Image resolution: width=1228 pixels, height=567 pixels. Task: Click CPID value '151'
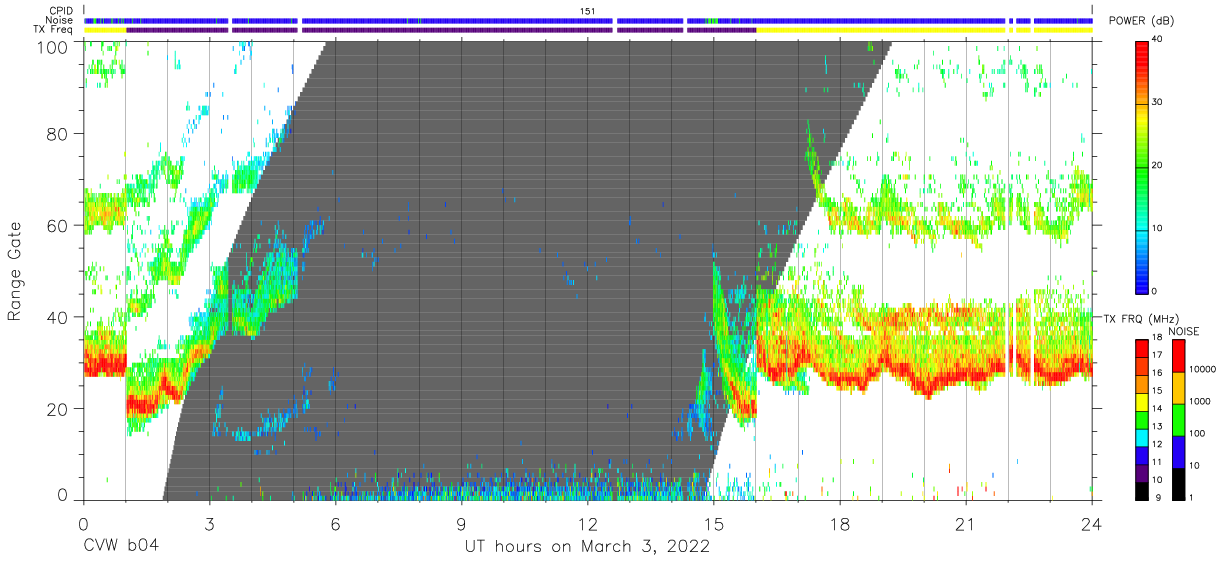coord(588,11)
